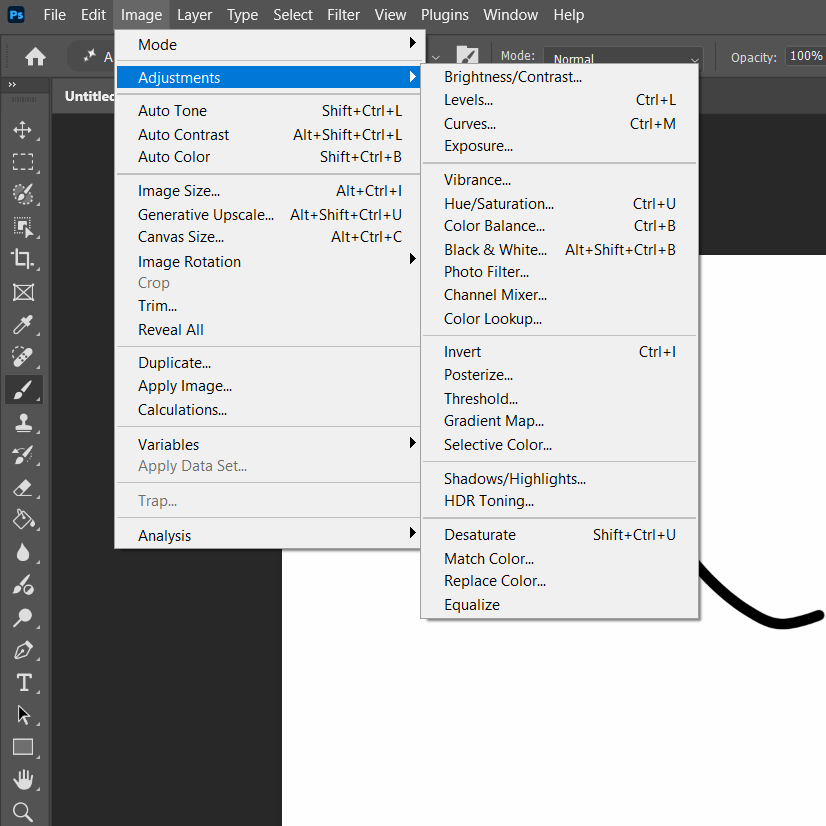This screenshot has width=826, height=826.
Task: Expand the Variables submenu
Action: (x=268, y=444)
